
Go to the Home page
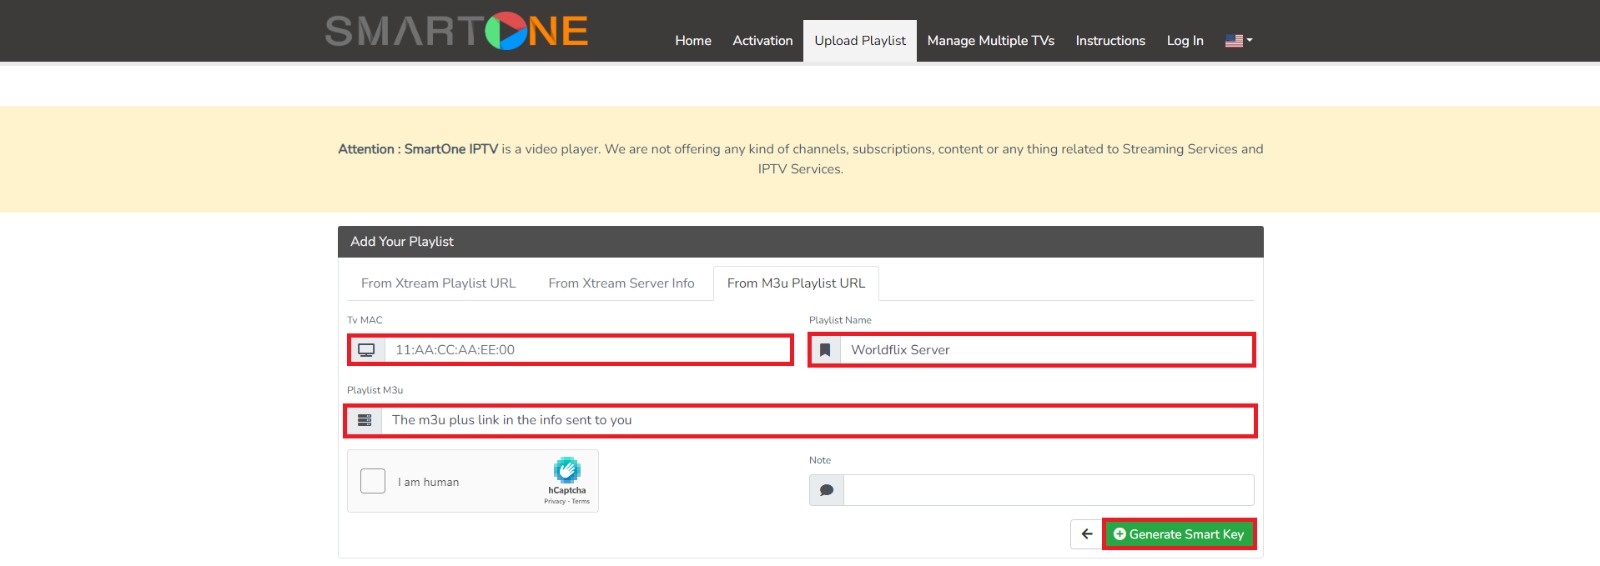(x=693, y=41)
